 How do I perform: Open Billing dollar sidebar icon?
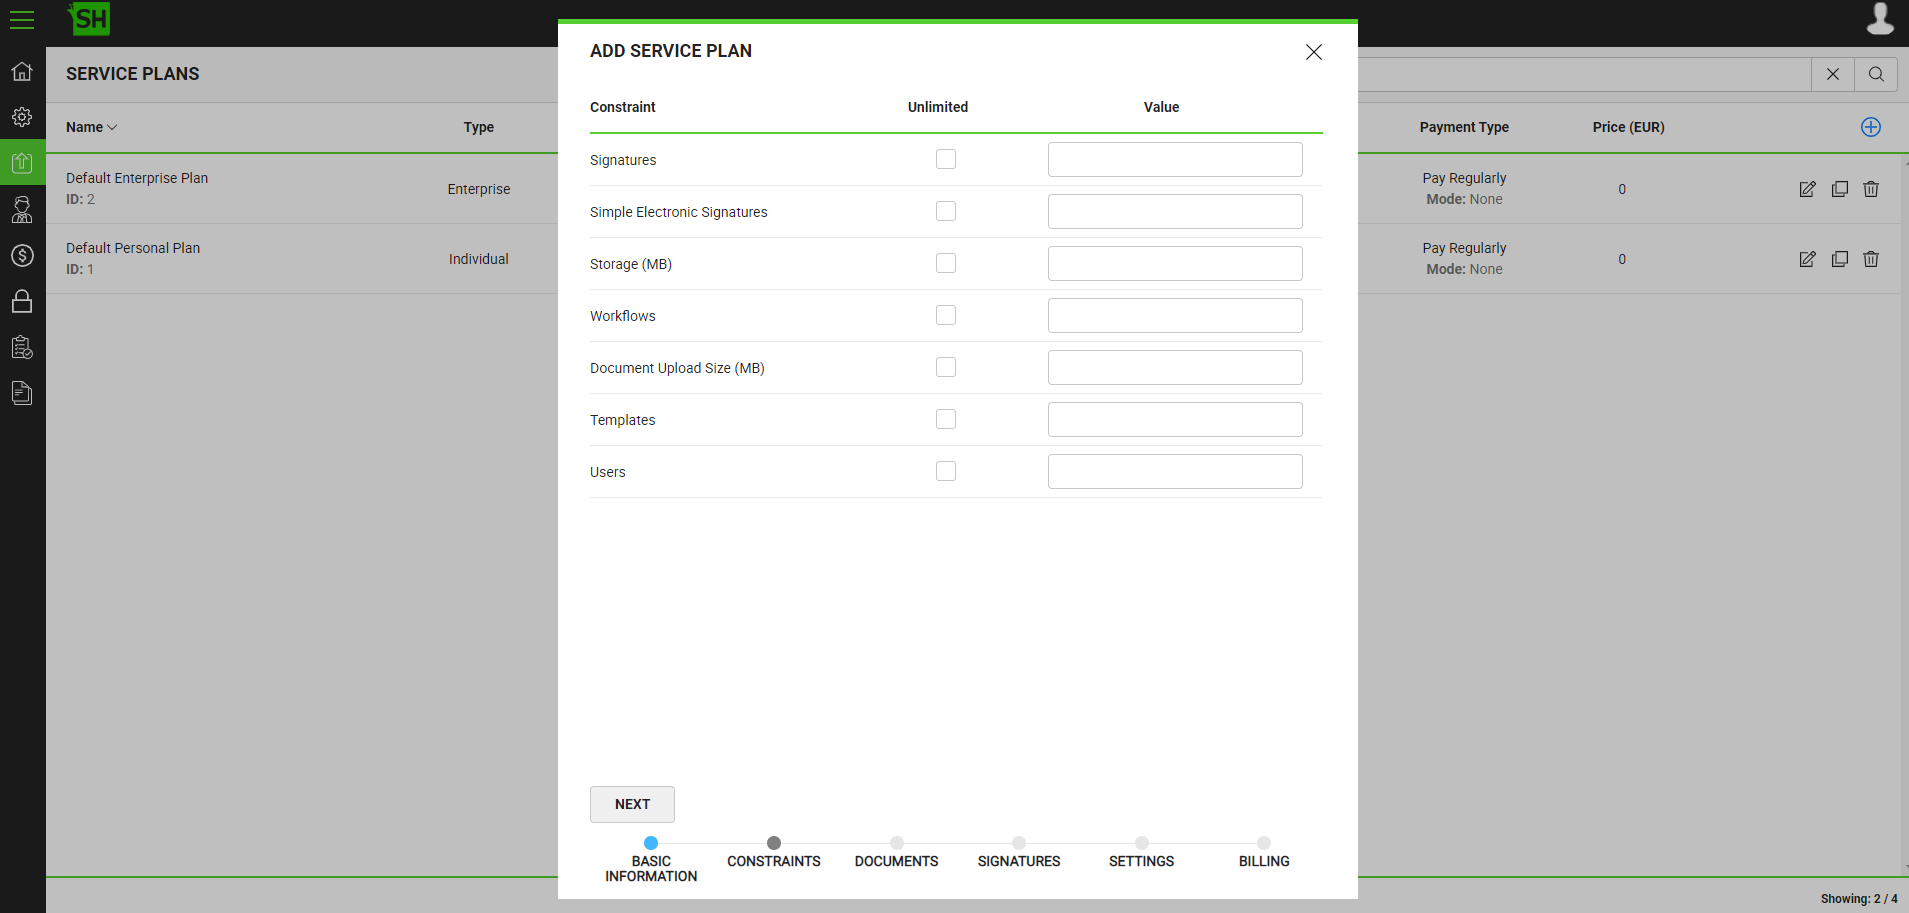pyautogui.click(x=22, y=255)
